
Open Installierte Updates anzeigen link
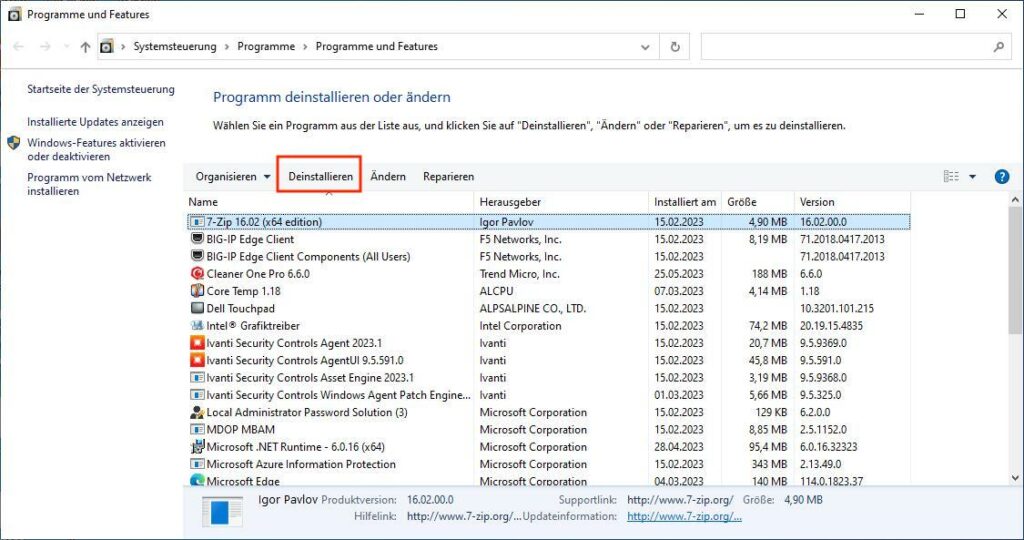pyautogui.click(x=95, y=122)
